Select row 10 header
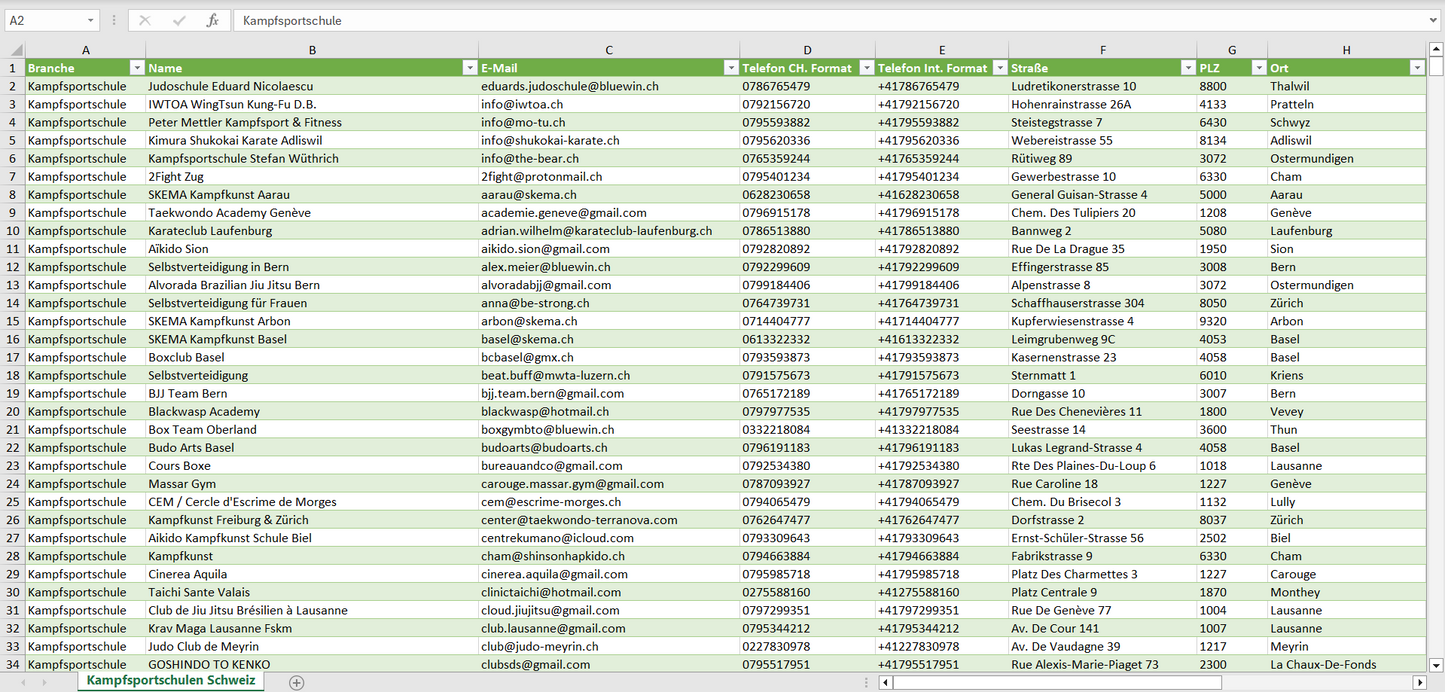1445x692 pixels. [13, 231]
